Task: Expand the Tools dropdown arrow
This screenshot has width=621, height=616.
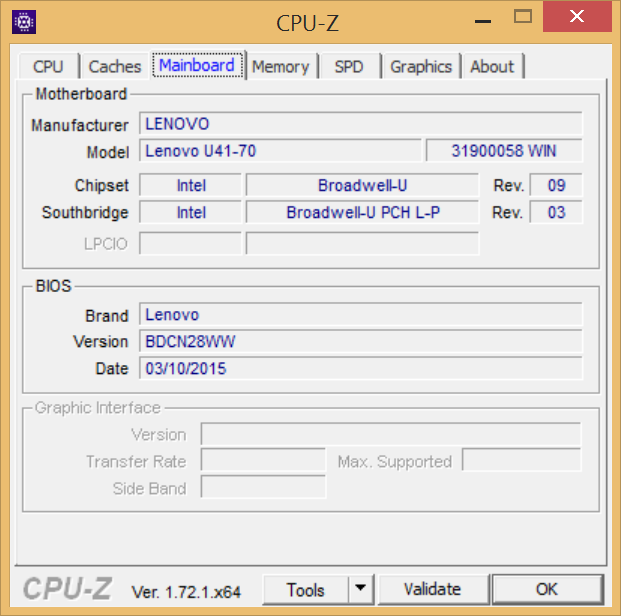Action: coord(360,590)
